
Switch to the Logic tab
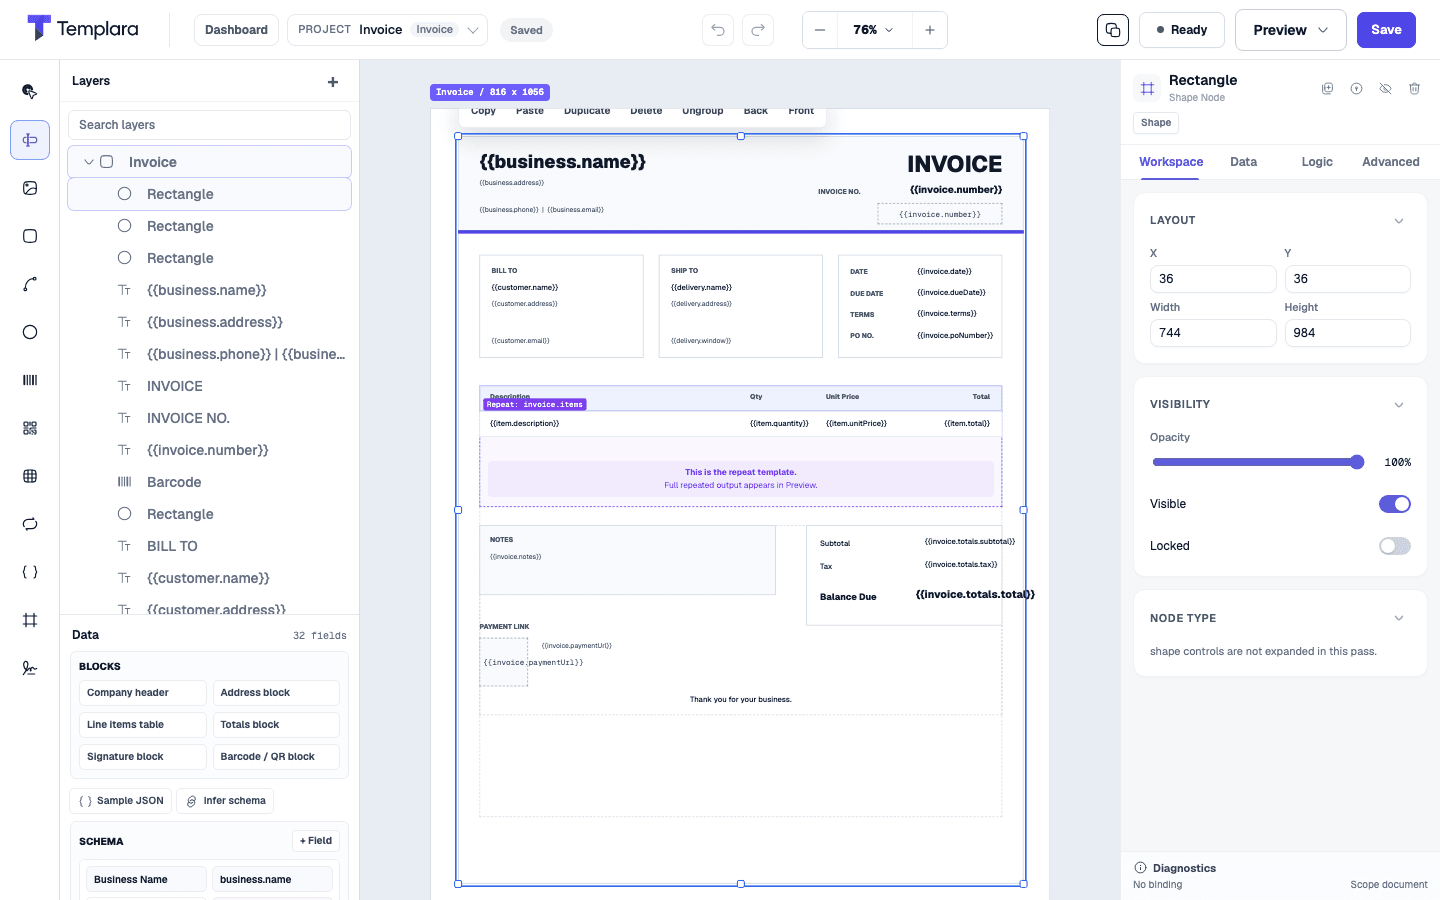(x=1317, y=162)
